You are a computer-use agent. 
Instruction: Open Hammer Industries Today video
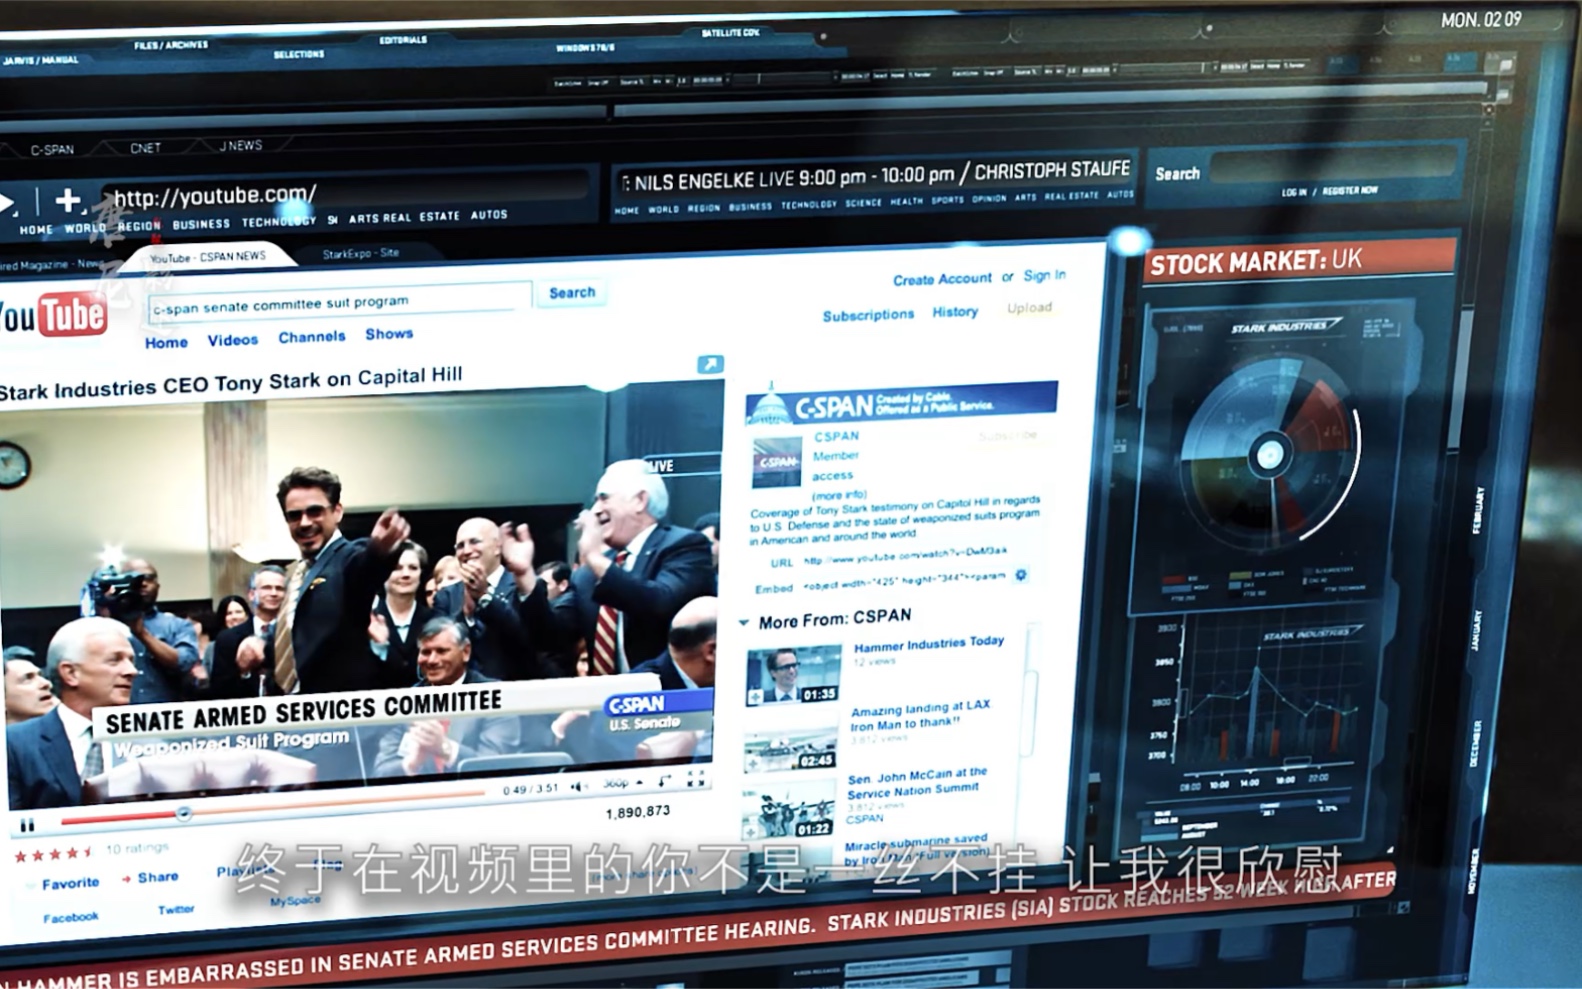click(x=928, y=644)
